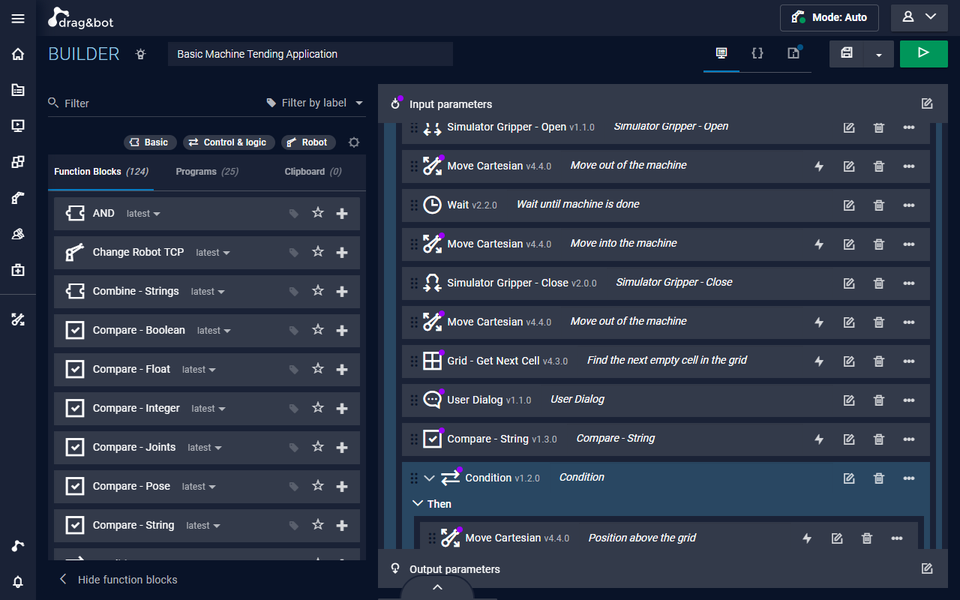Run the program with green play button

point(923,54)
